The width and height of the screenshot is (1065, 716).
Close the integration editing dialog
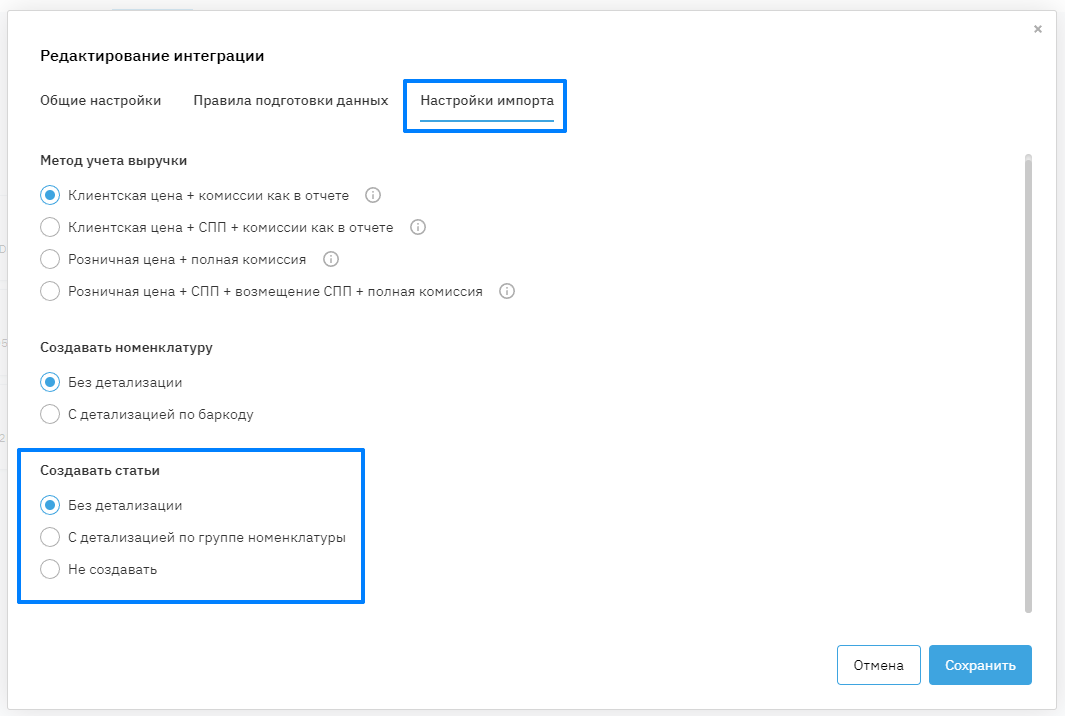1038,29
